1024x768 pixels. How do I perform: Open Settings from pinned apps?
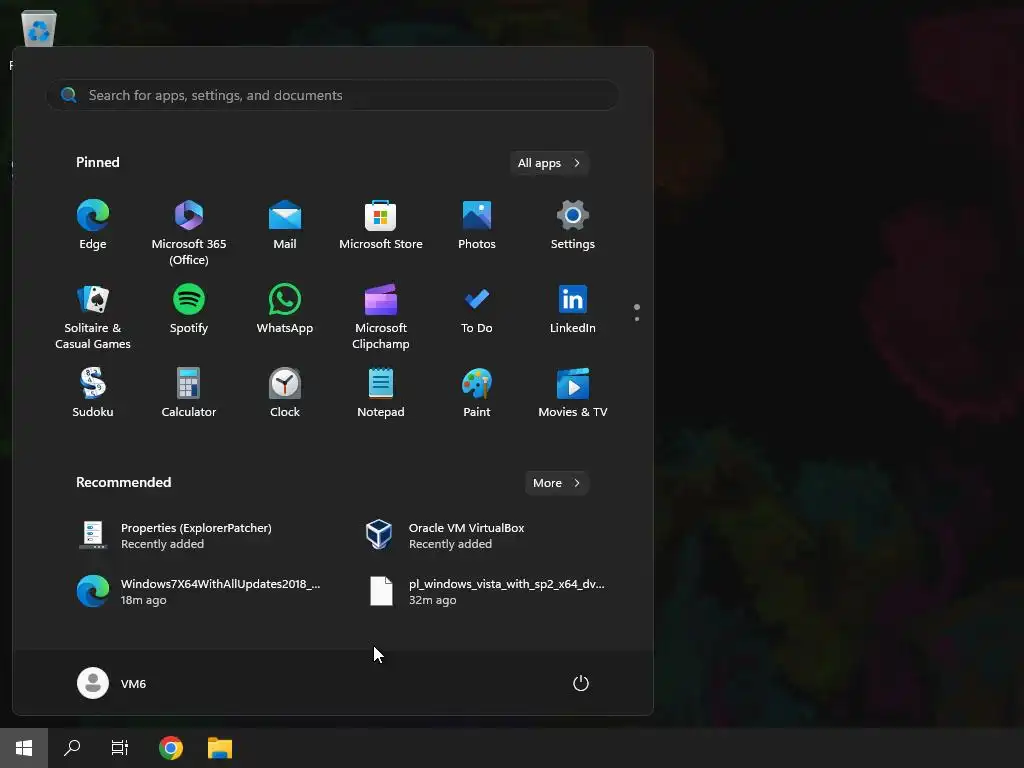(573, 225)
